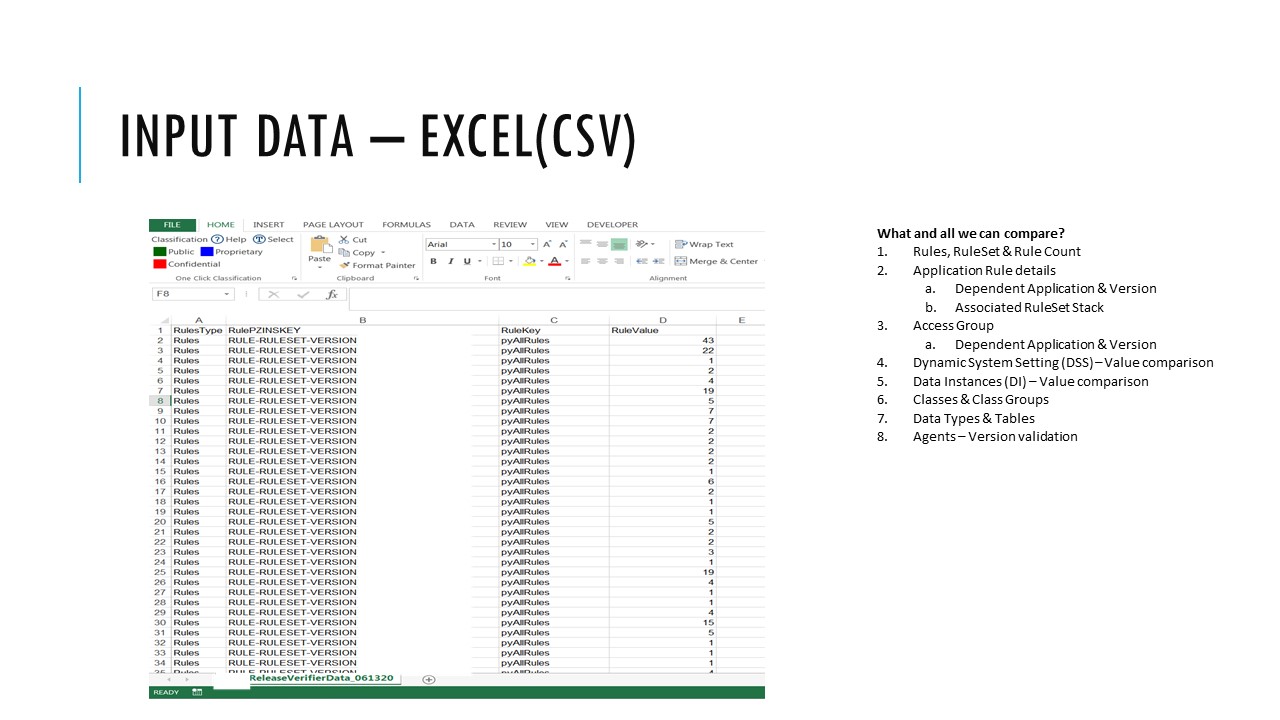The image size is (1280, 720).
Task: Toggle Wrap Text
Action: (704, 244)
